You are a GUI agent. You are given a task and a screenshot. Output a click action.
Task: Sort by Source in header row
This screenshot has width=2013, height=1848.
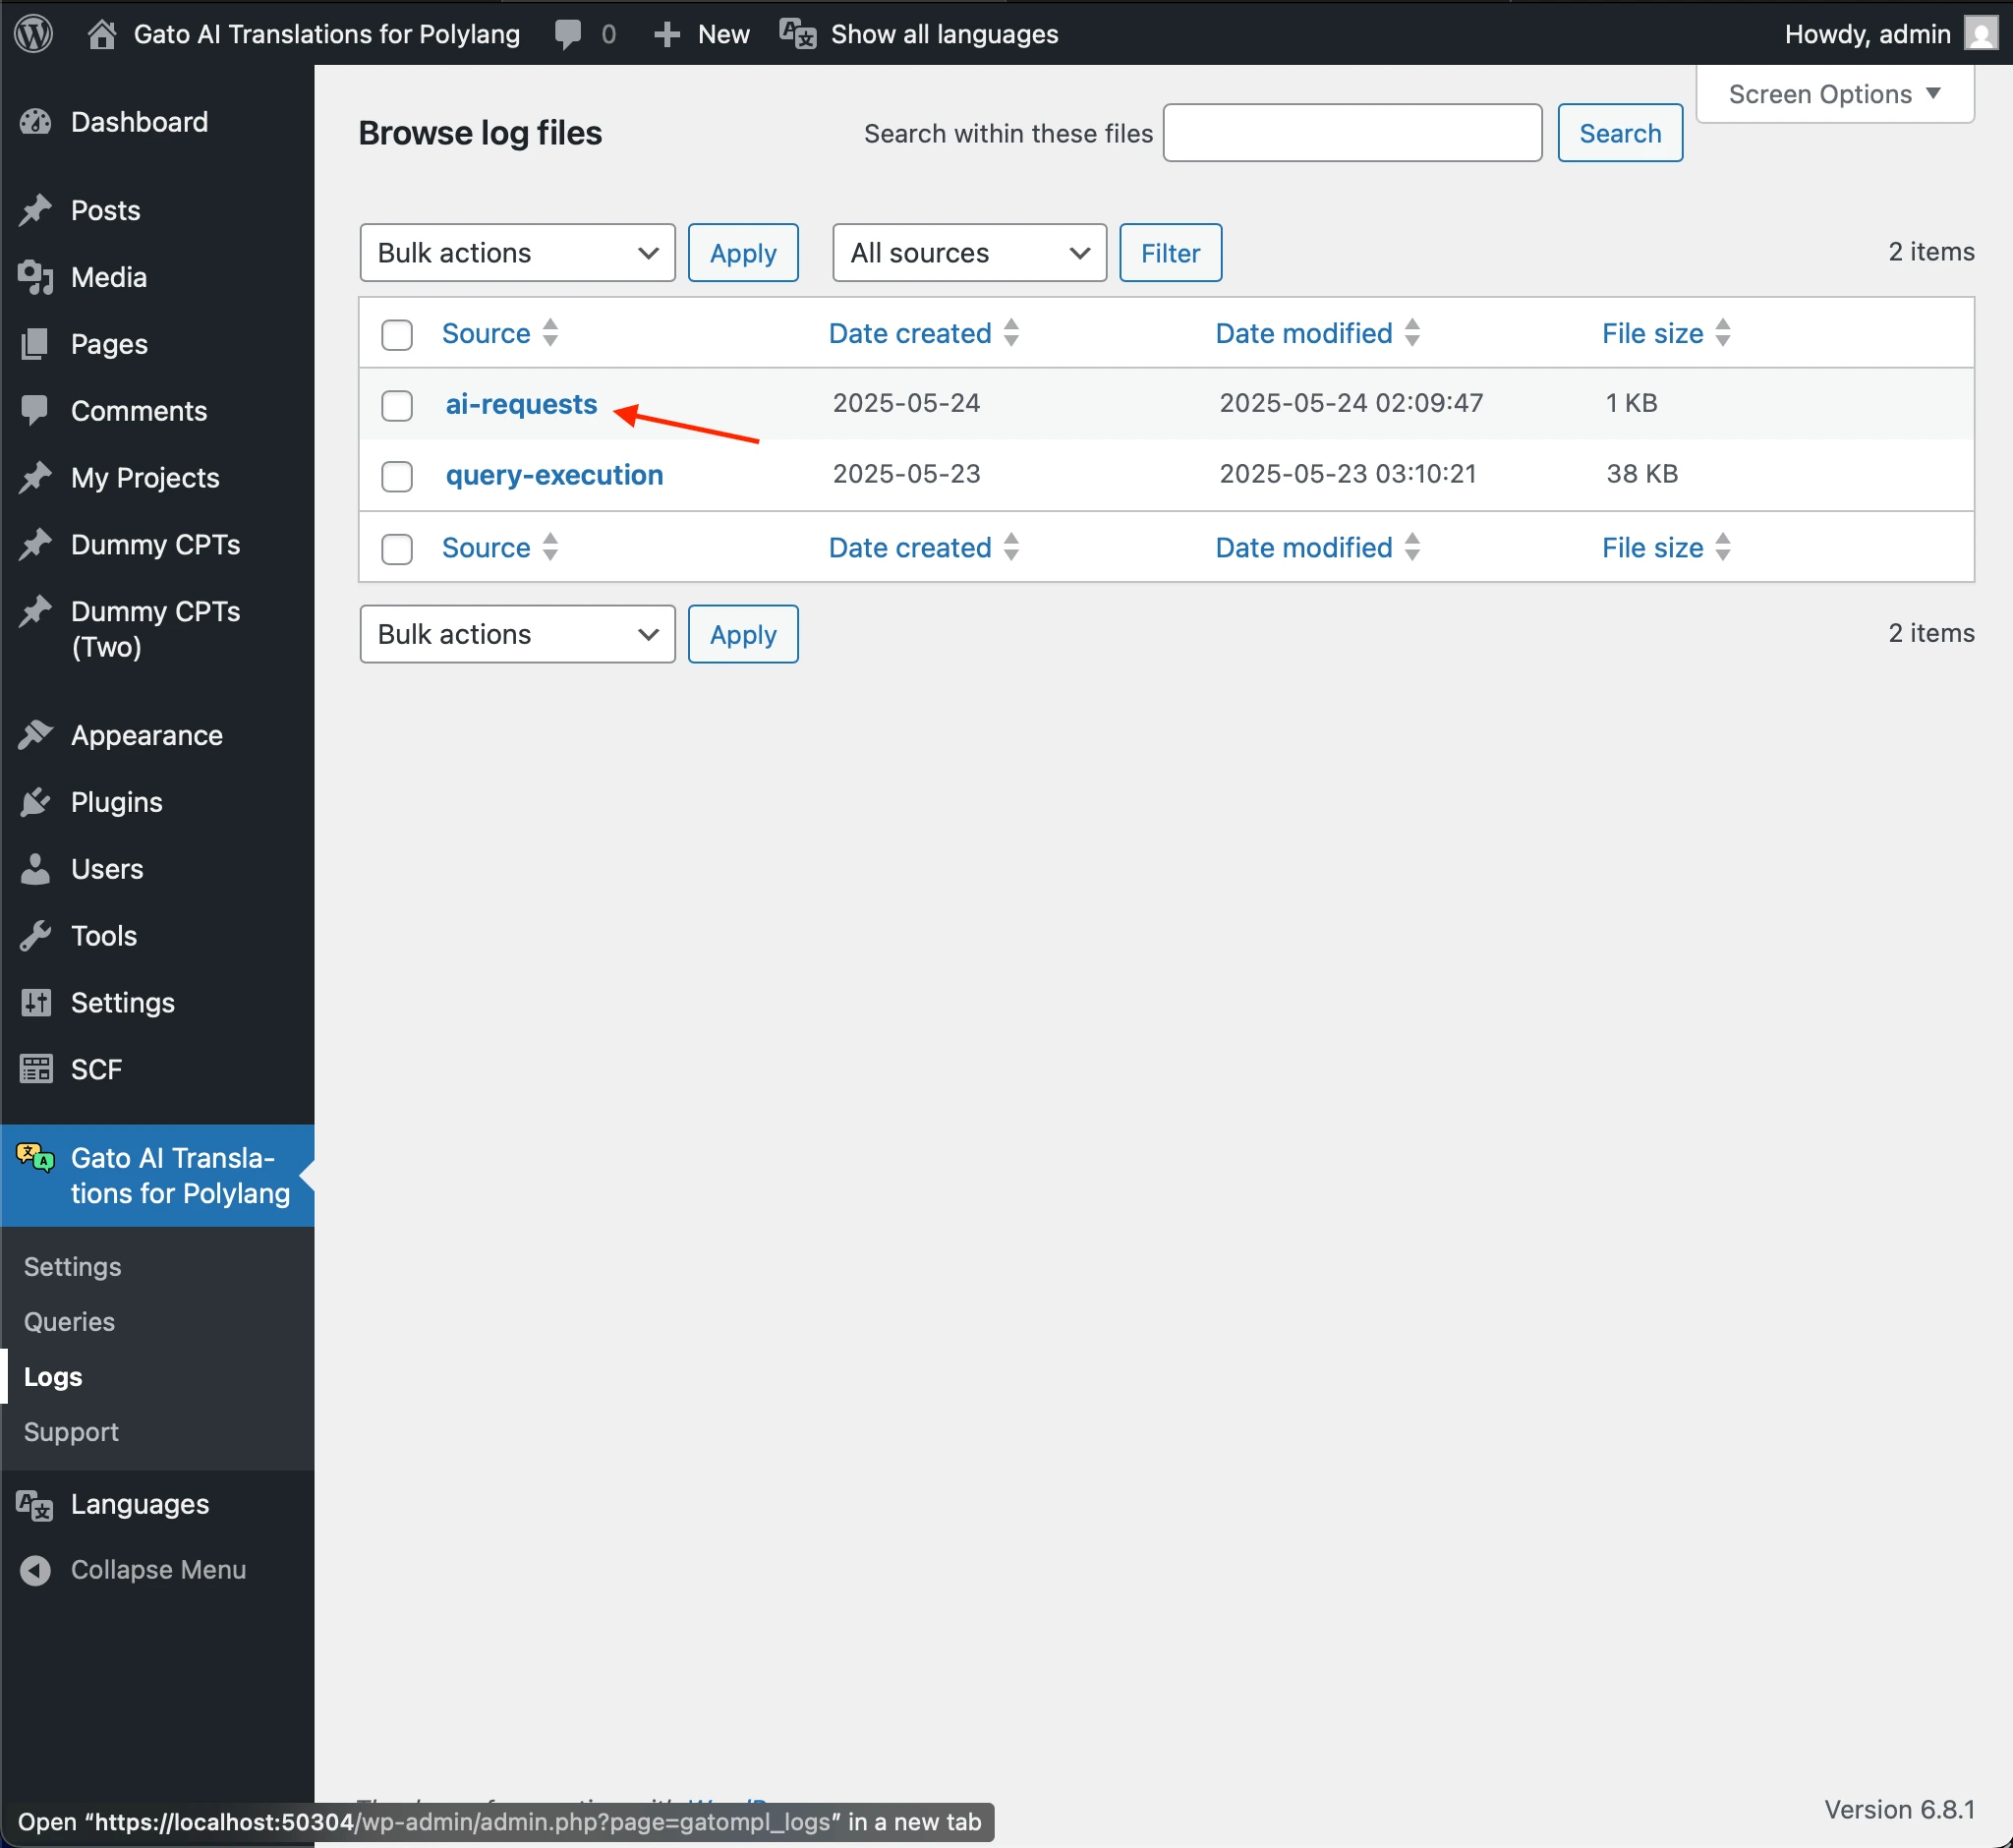(x=500, y=333)
